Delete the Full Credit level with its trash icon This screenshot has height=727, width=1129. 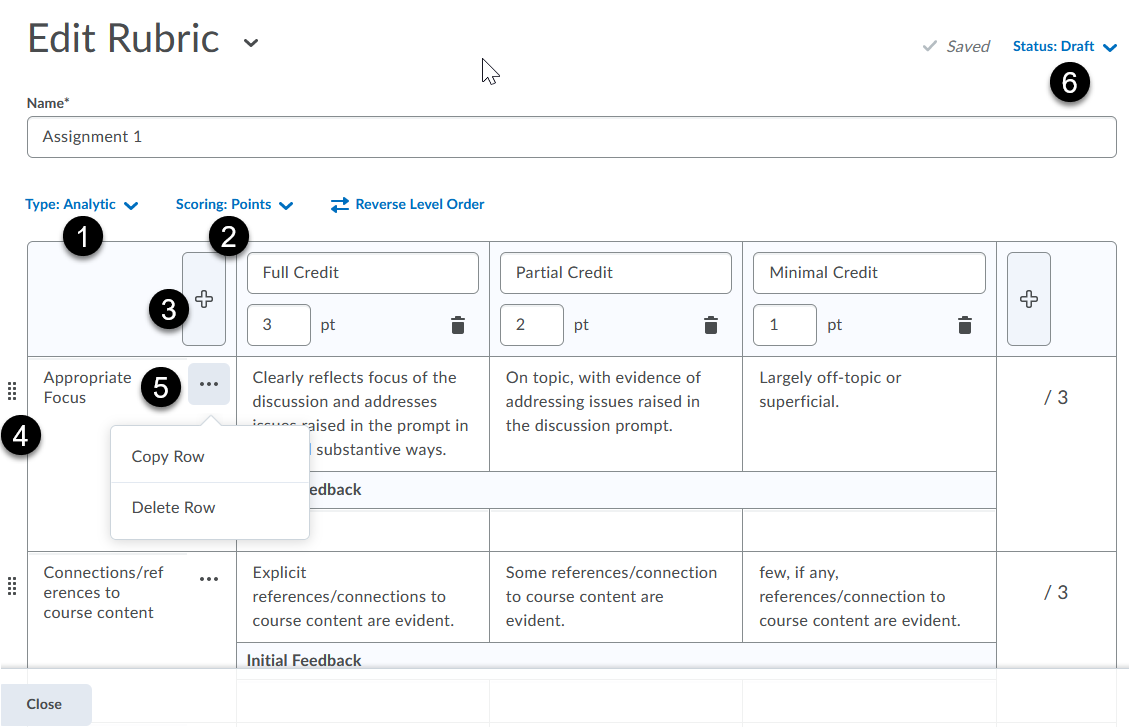(457, 325)
